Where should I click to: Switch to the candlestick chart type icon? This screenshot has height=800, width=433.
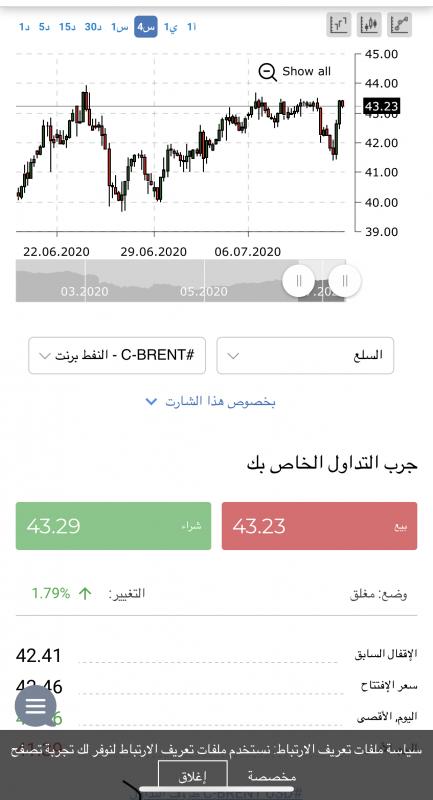coord(369,24)
